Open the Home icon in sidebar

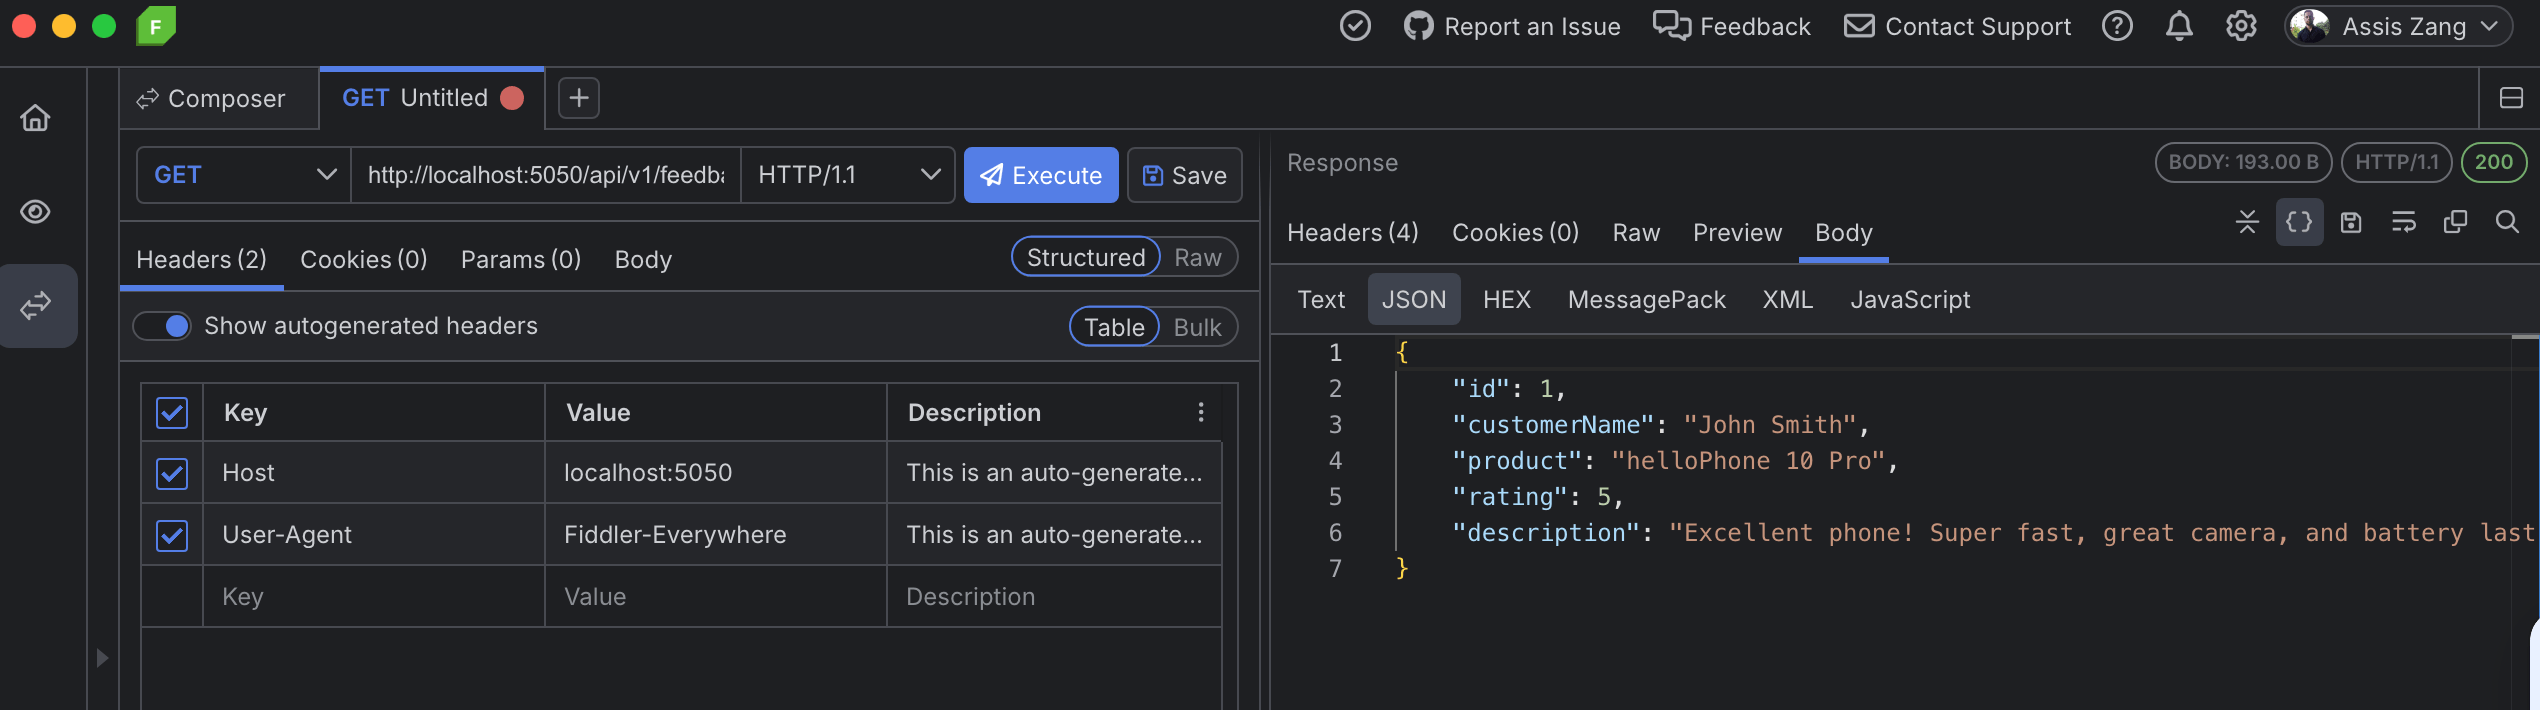(36, 118)
